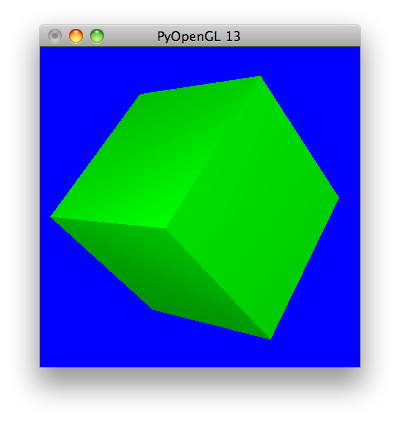Click the rightmost vertex of the green cube
This screenshot has height=422, width=400.
(x=338, y=199)
